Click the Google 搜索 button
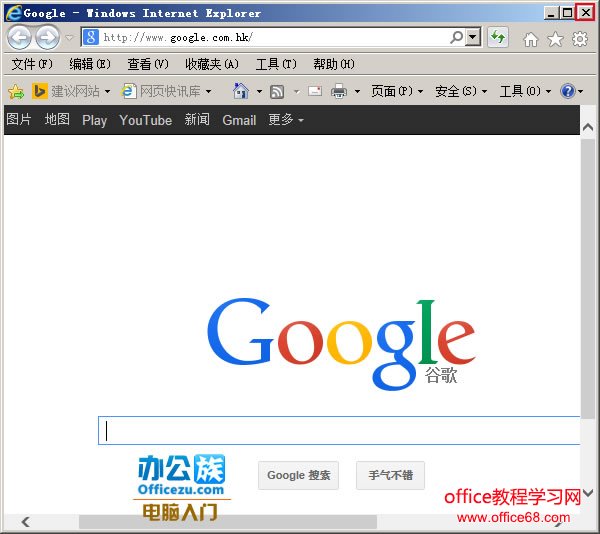This screenshot has width=600, height=534. [298, 475]
